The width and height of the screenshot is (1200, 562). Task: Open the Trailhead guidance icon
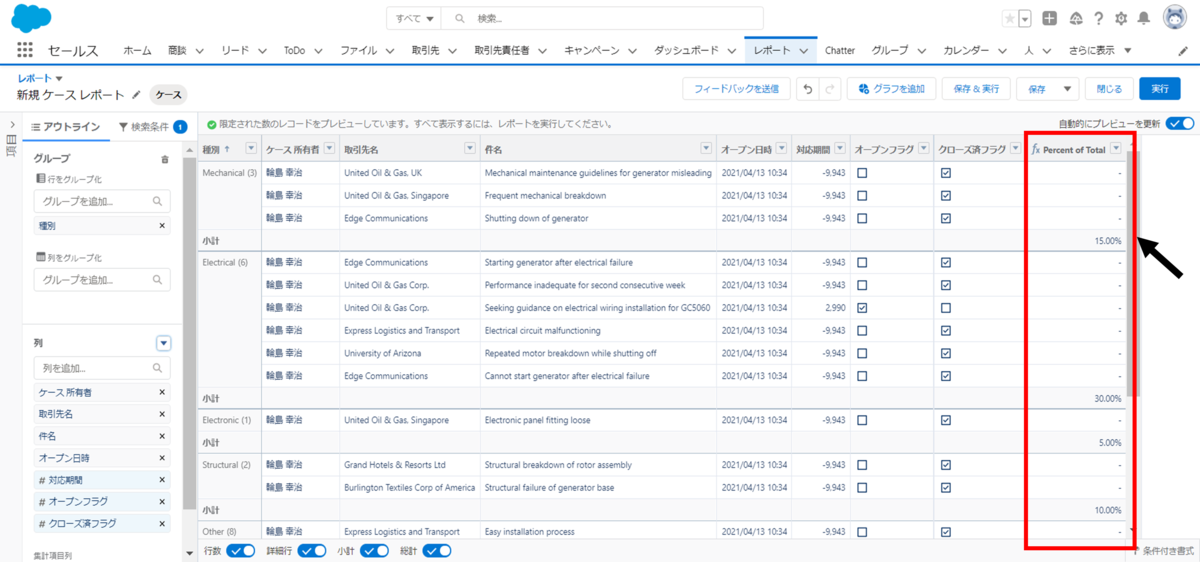[x=1076, y=18]
